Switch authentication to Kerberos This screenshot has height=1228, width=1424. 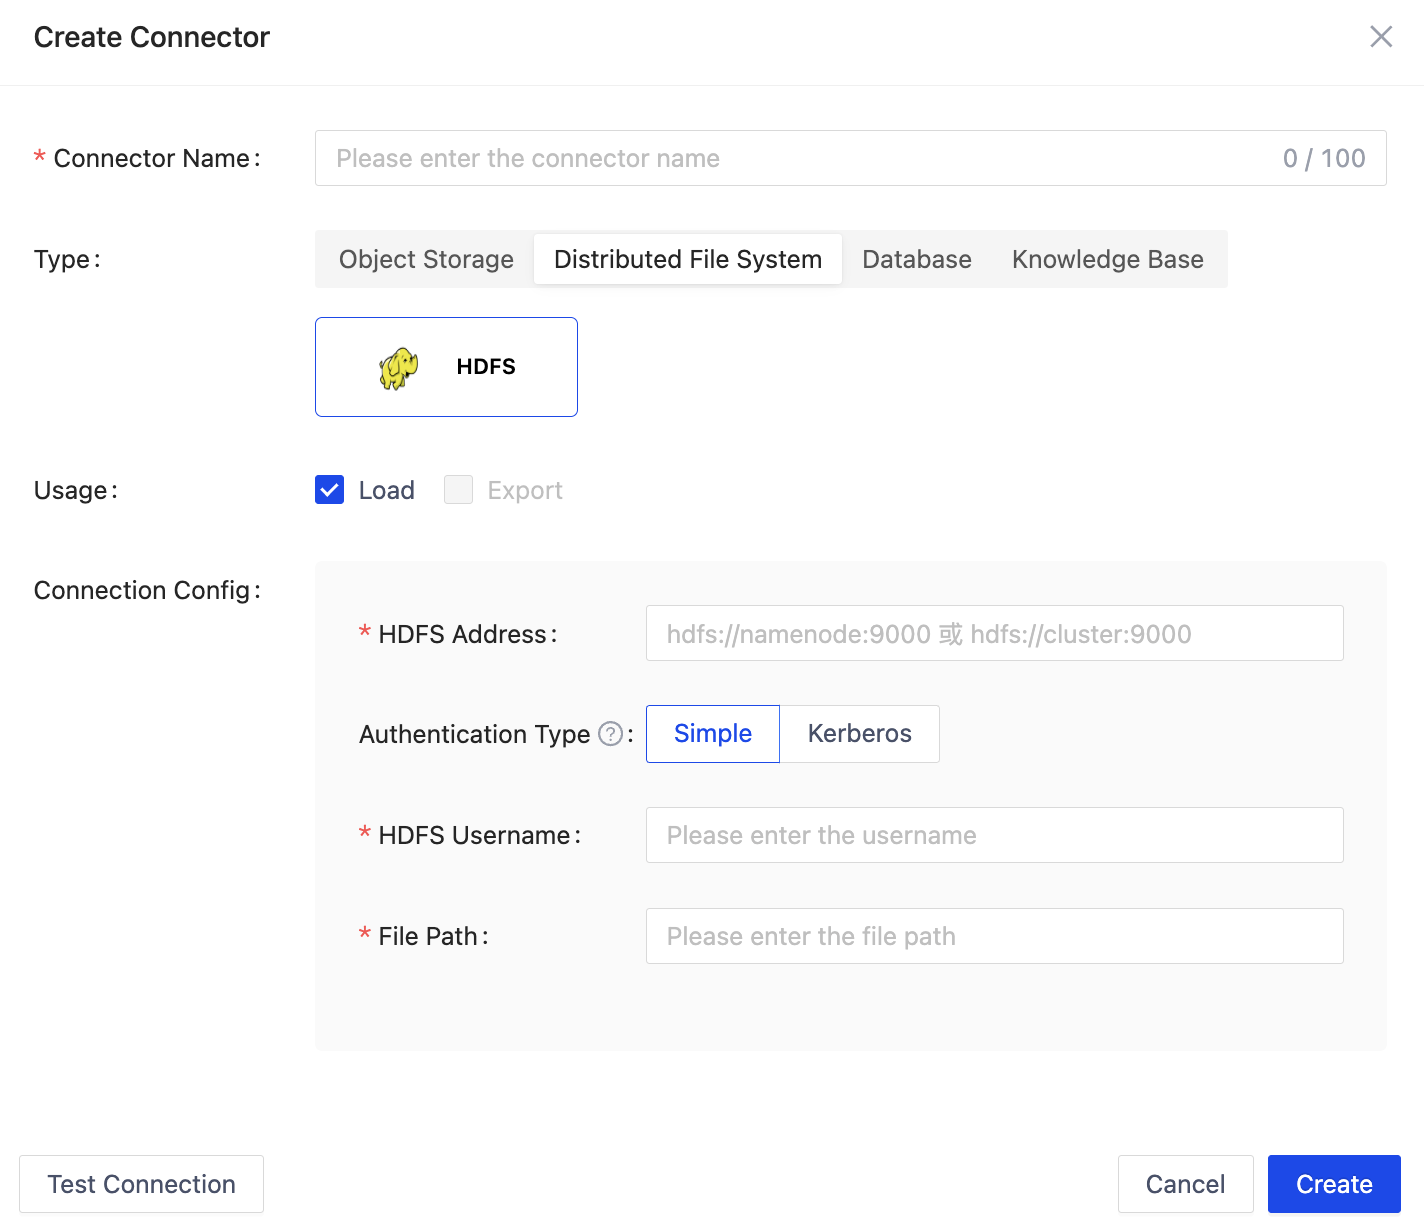(859, 734)
